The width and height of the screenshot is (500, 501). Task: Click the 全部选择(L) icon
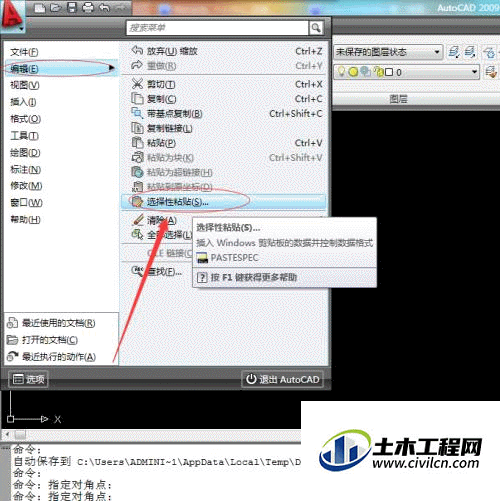[137, 235]
